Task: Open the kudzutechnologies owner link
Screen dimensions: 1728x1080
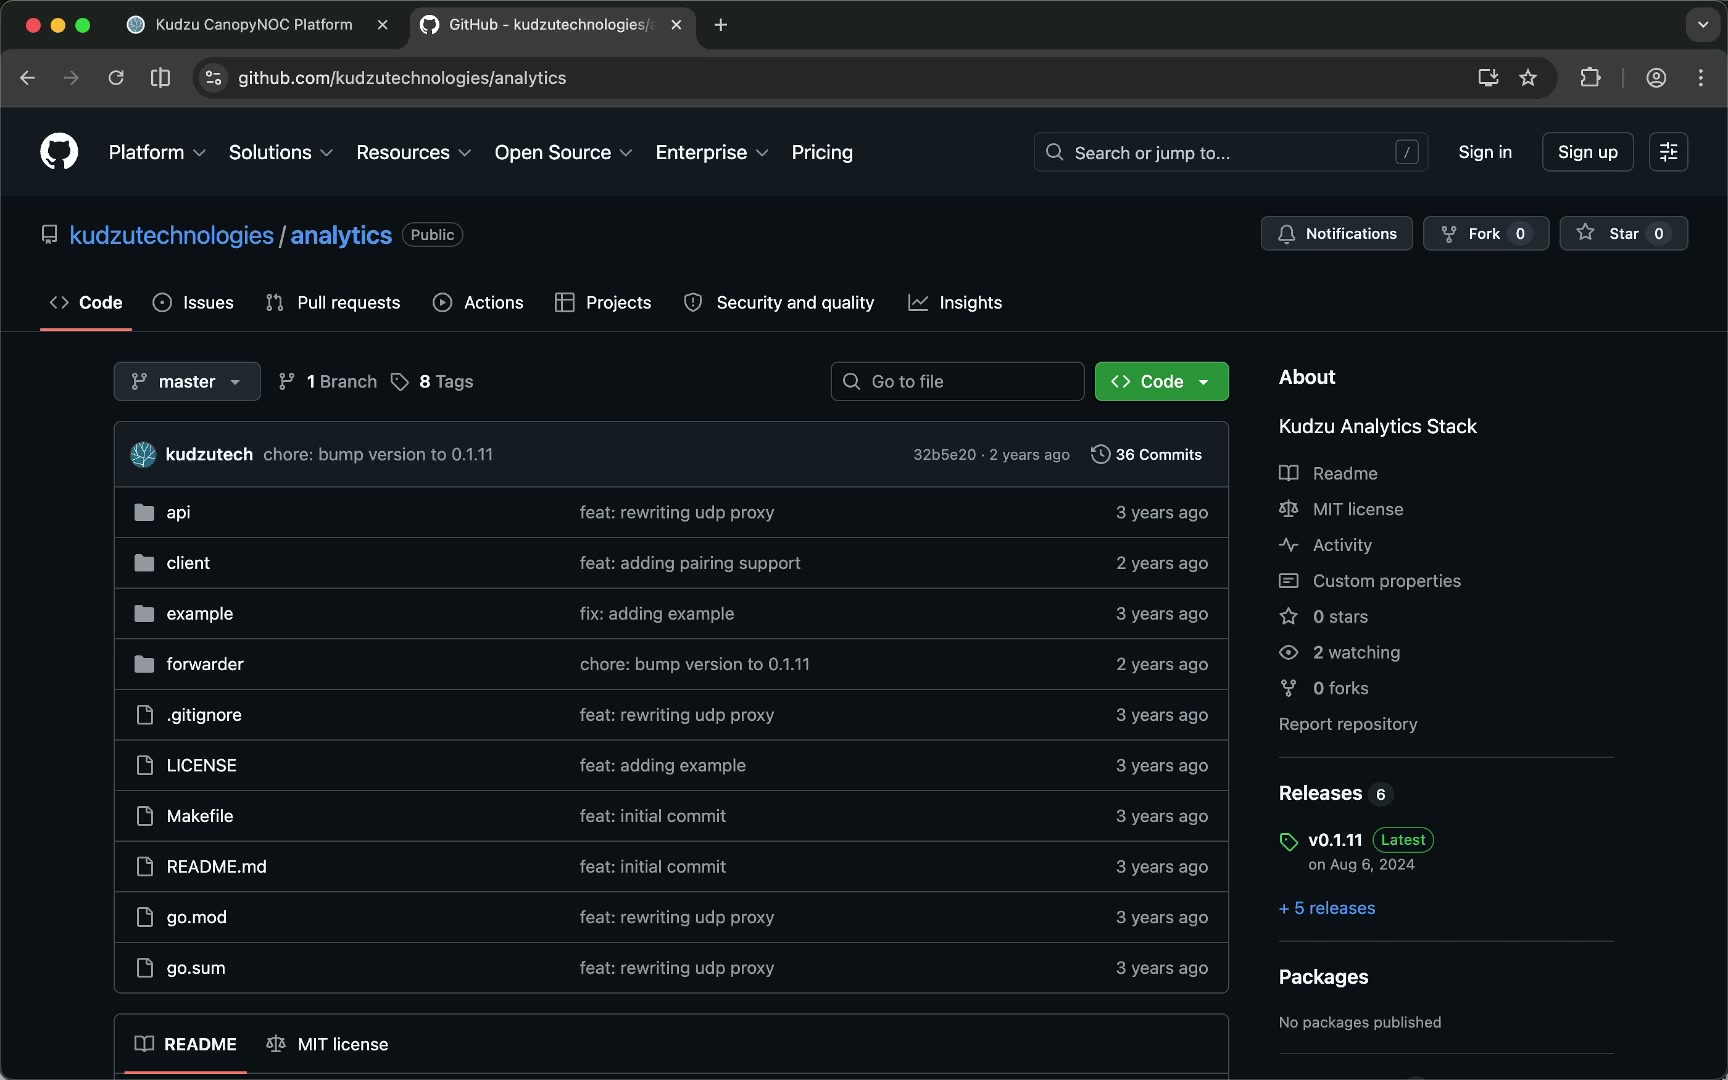Action: click(171, 235)
